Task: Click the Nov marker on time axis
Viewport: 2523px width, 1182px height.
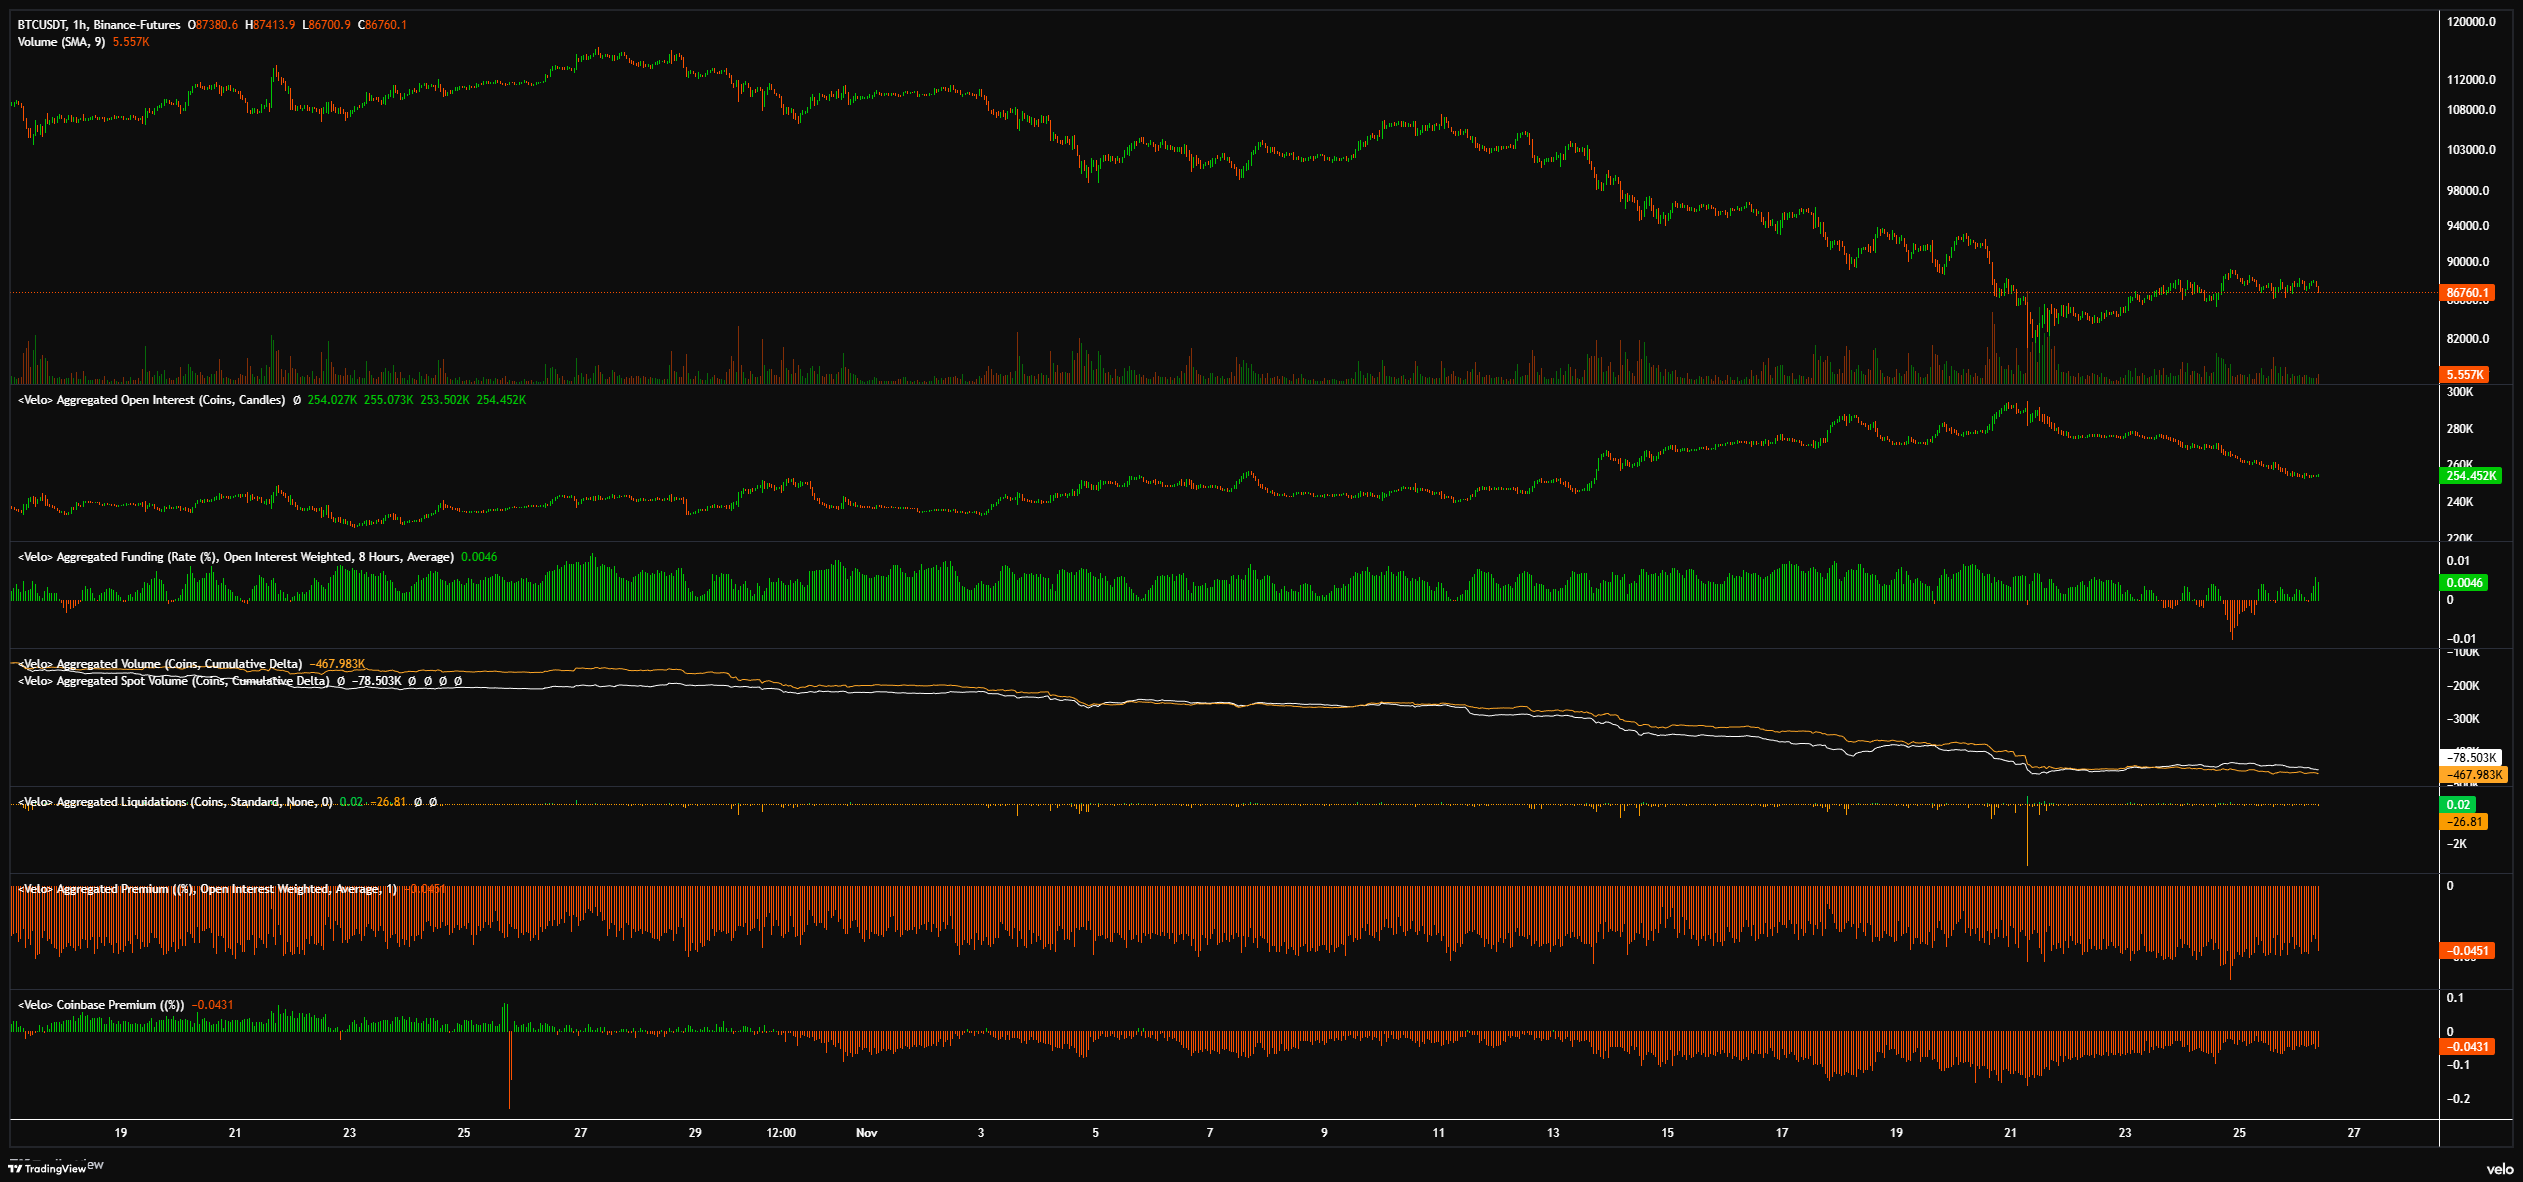Action: [x=866, y=1133]
